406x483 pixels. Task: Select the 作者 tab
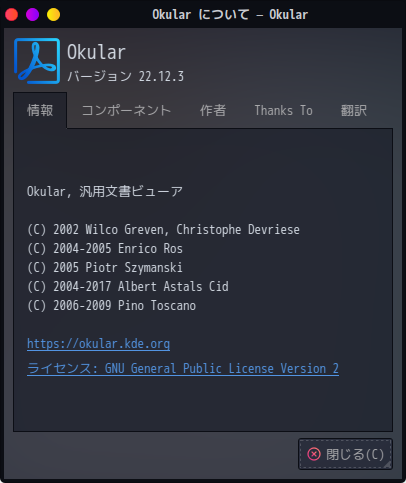[x=213, y=110]
